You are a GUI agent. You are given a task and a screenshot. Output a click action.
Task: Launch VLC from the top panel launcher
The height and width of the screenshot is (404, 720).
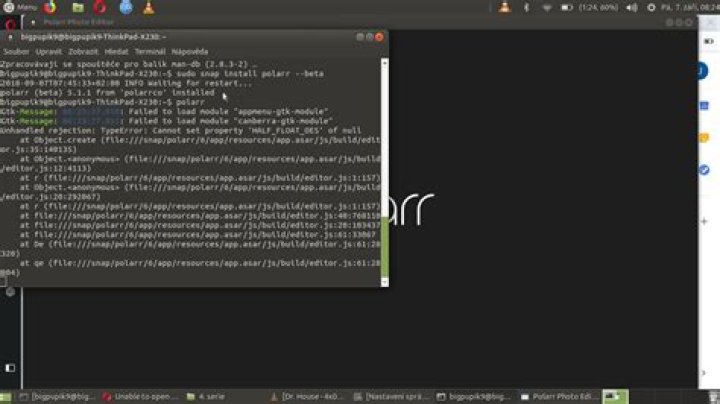coord(148,7)
